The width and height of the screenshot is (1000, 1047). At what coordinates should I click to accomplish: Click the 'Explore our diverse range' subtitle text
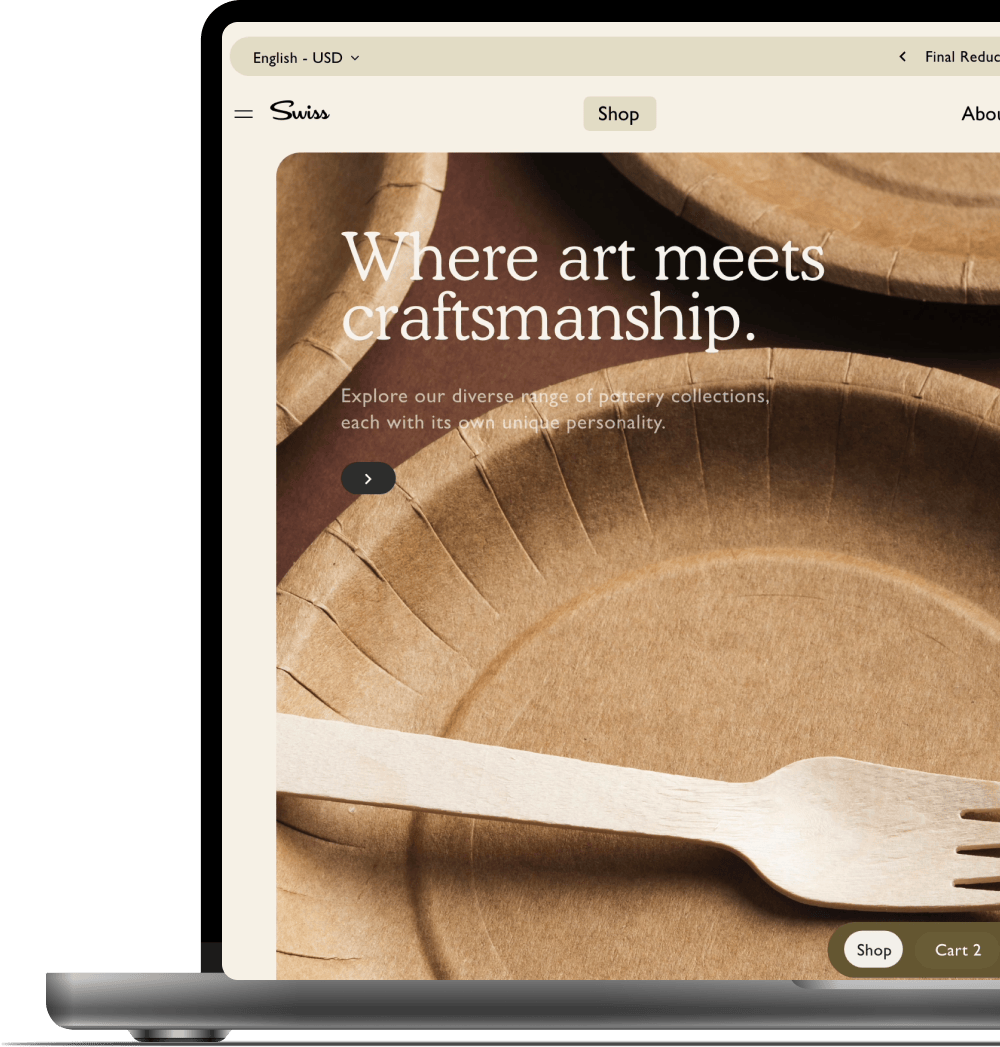(x=555, y=409)
